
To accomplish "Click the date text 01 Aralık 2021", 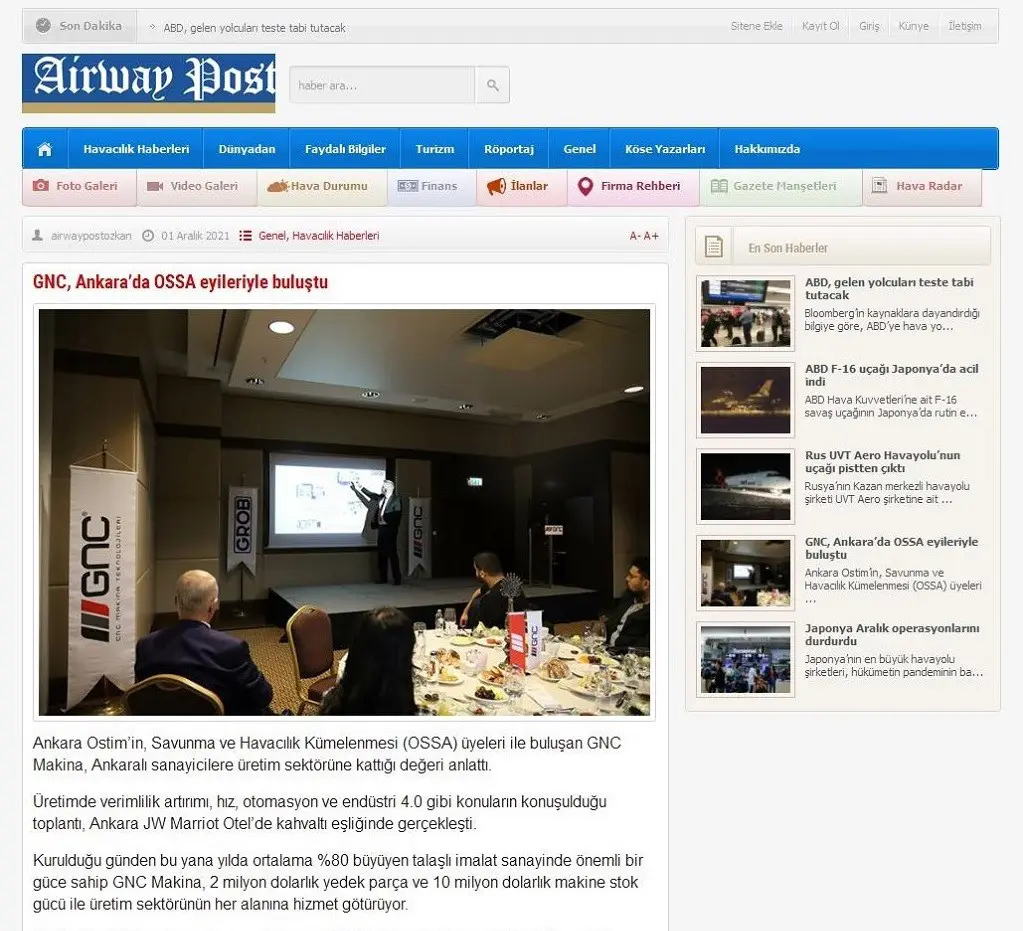I will (x=195, y=236).
